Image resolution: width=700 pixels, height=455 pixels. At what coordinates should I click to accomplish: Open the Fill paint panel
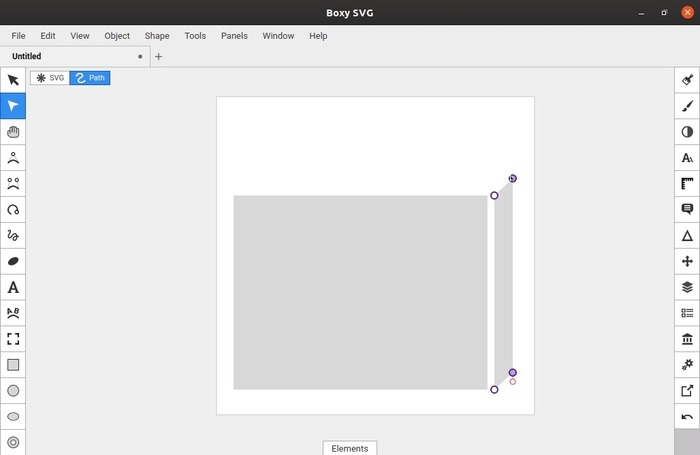point(687,80)
